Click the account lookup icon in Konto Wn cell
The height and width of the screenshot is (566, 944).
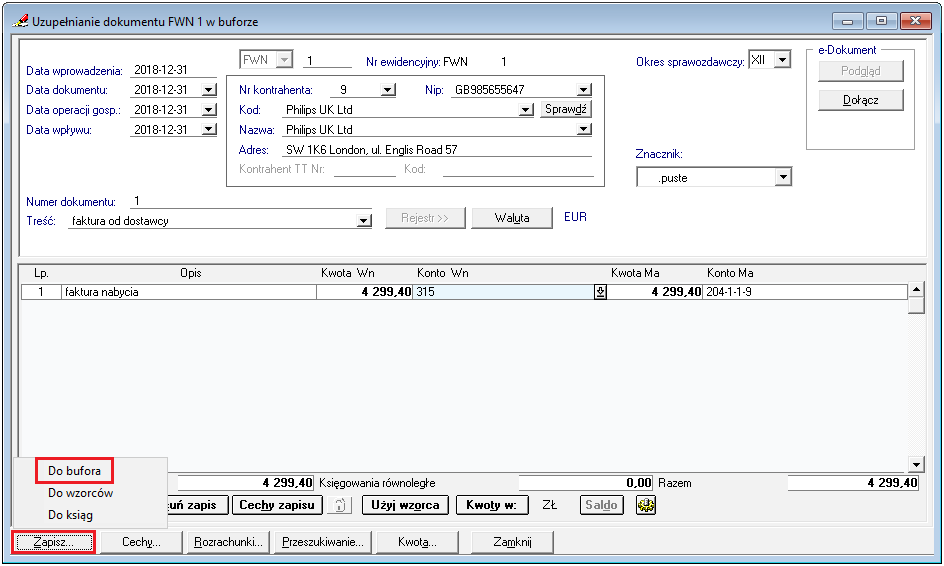click(x=600, y=292)
